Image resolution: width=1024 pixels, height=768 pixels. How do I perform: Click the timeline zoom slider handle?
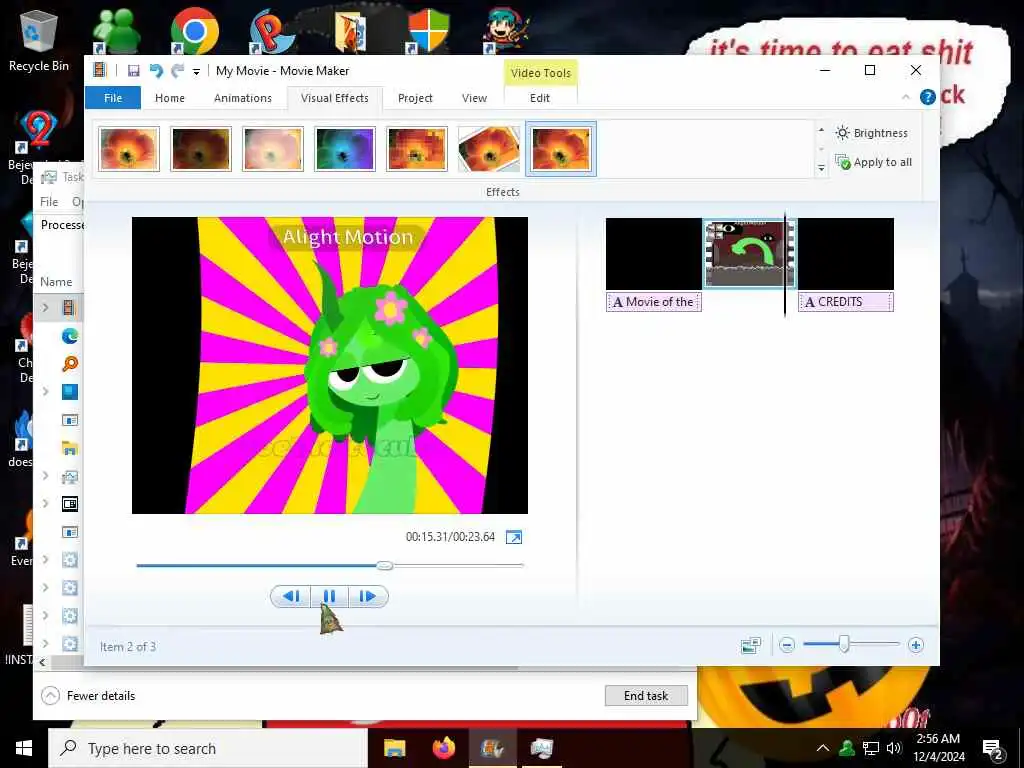[x=844, y=645]
